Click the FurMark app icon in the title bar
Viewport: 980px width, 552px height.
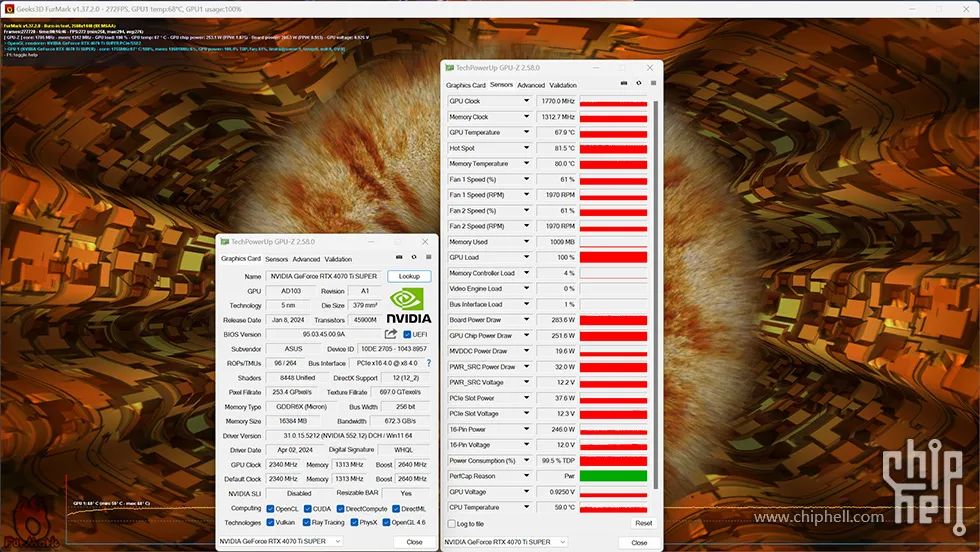[x=9, y=9]
